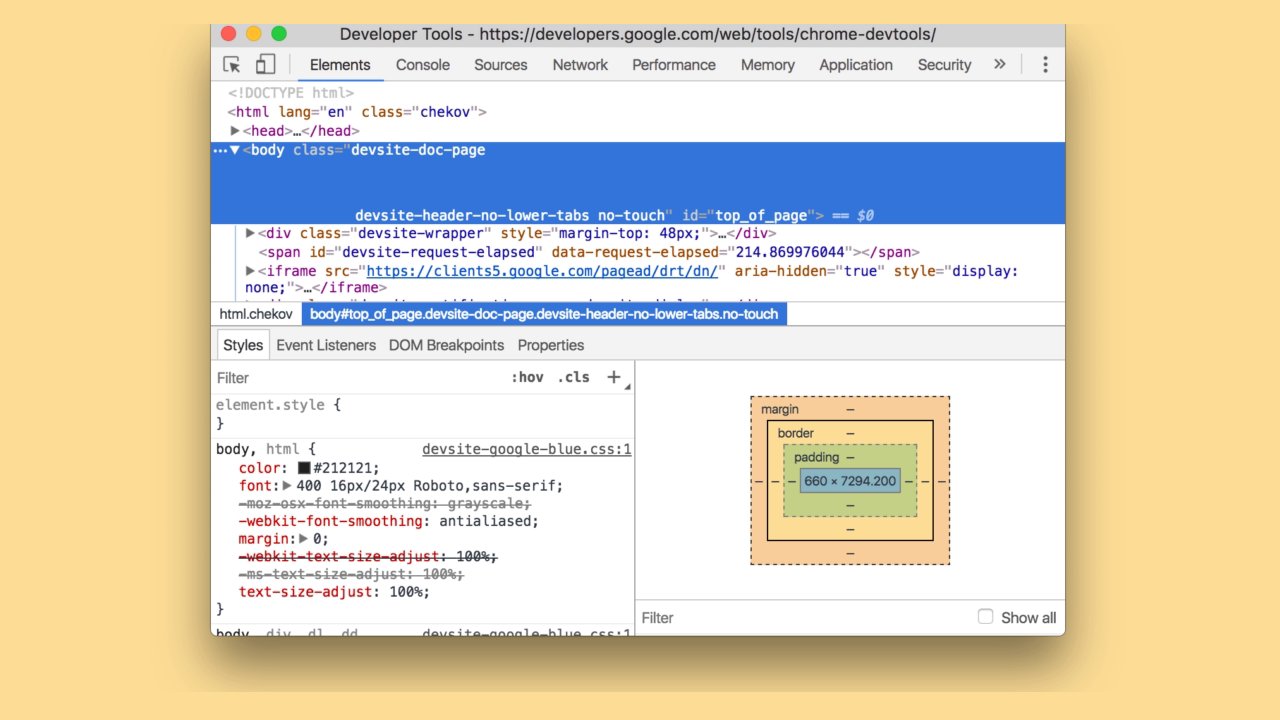Toggle the .cls class editor button
The image size is (1280, 720).
pyautogui.click(x=574, y=377)
